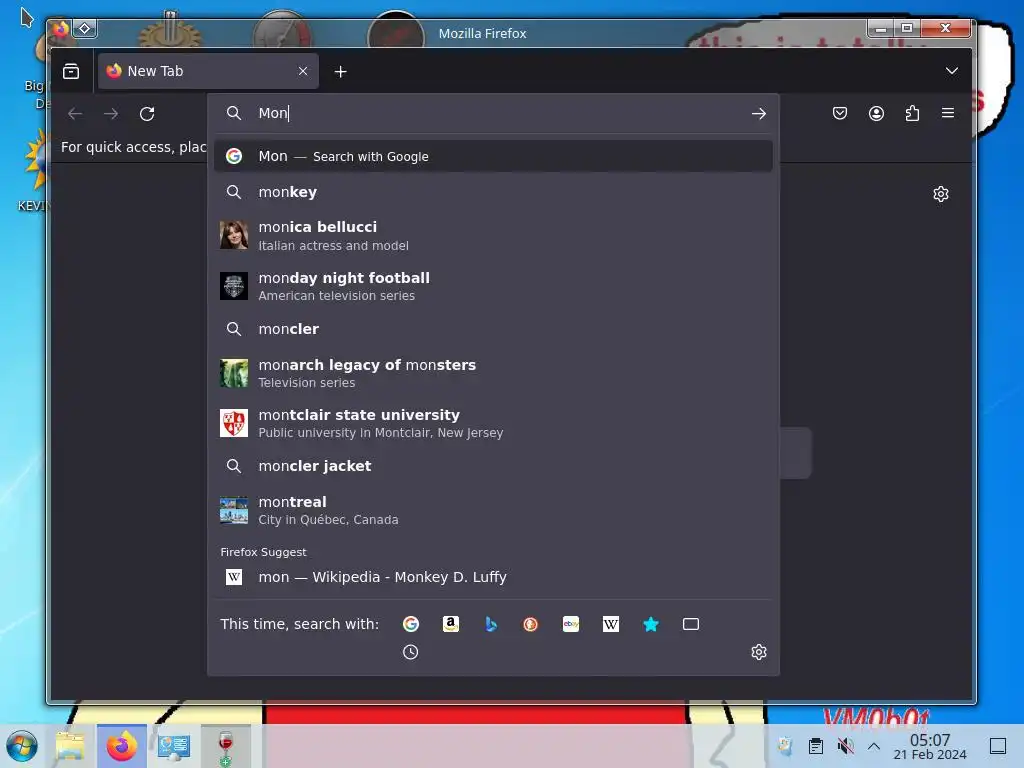The width and height of the screenshot is (1024, 768).
Task: Choose monday night football suggestion
Action: 493,286
